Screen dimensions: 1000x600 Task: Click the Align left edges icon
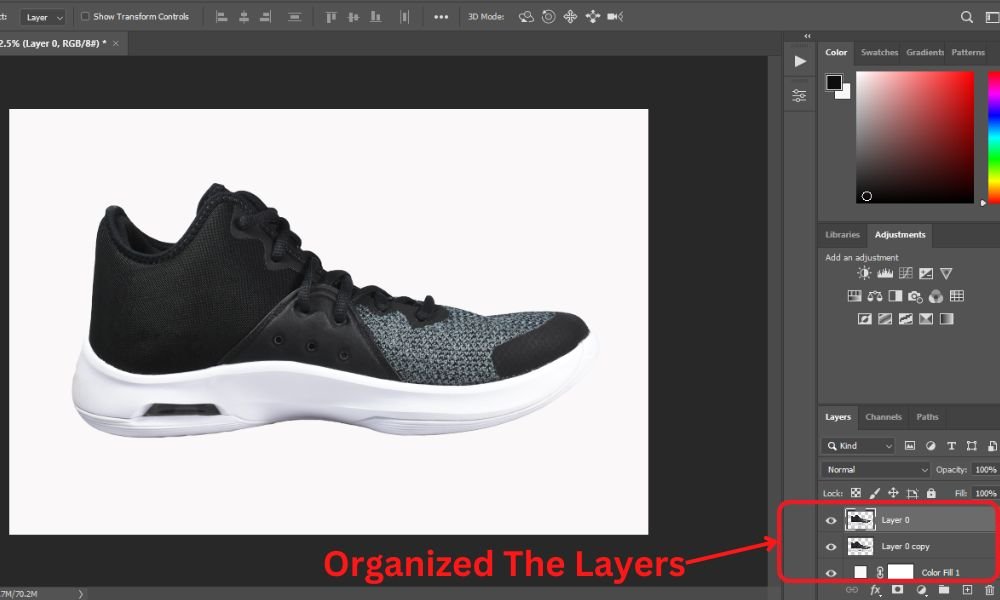coord(221,17)
